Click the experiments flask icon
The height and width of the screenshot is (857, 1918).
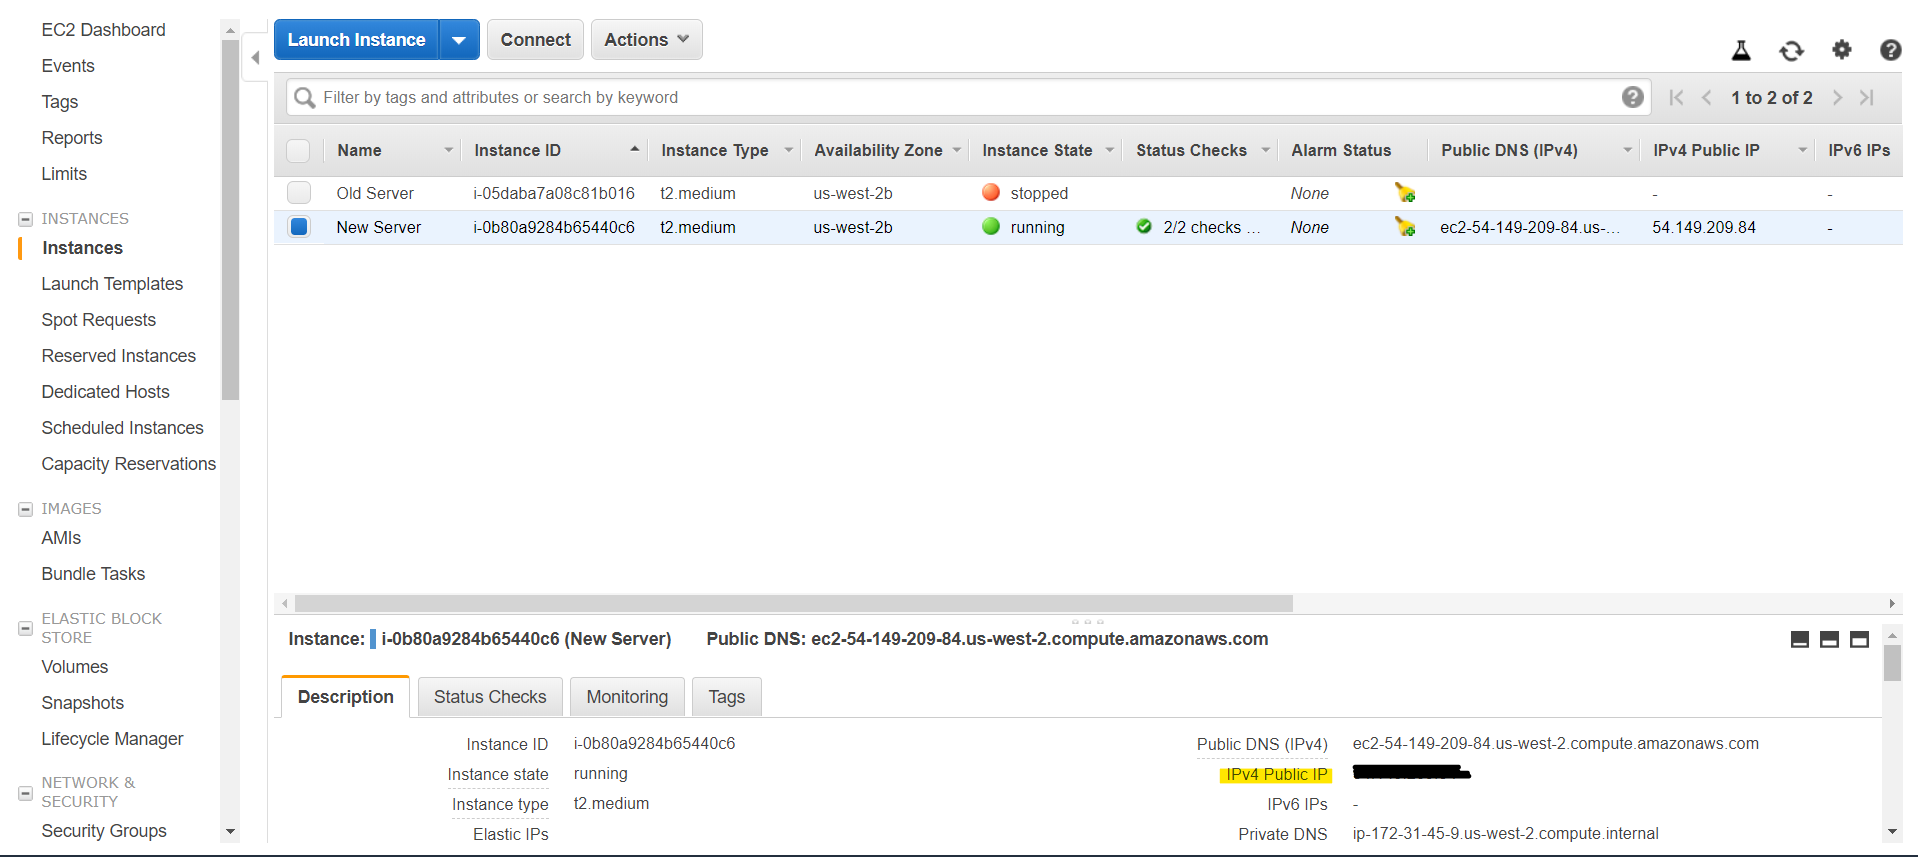coord(1741,50)
